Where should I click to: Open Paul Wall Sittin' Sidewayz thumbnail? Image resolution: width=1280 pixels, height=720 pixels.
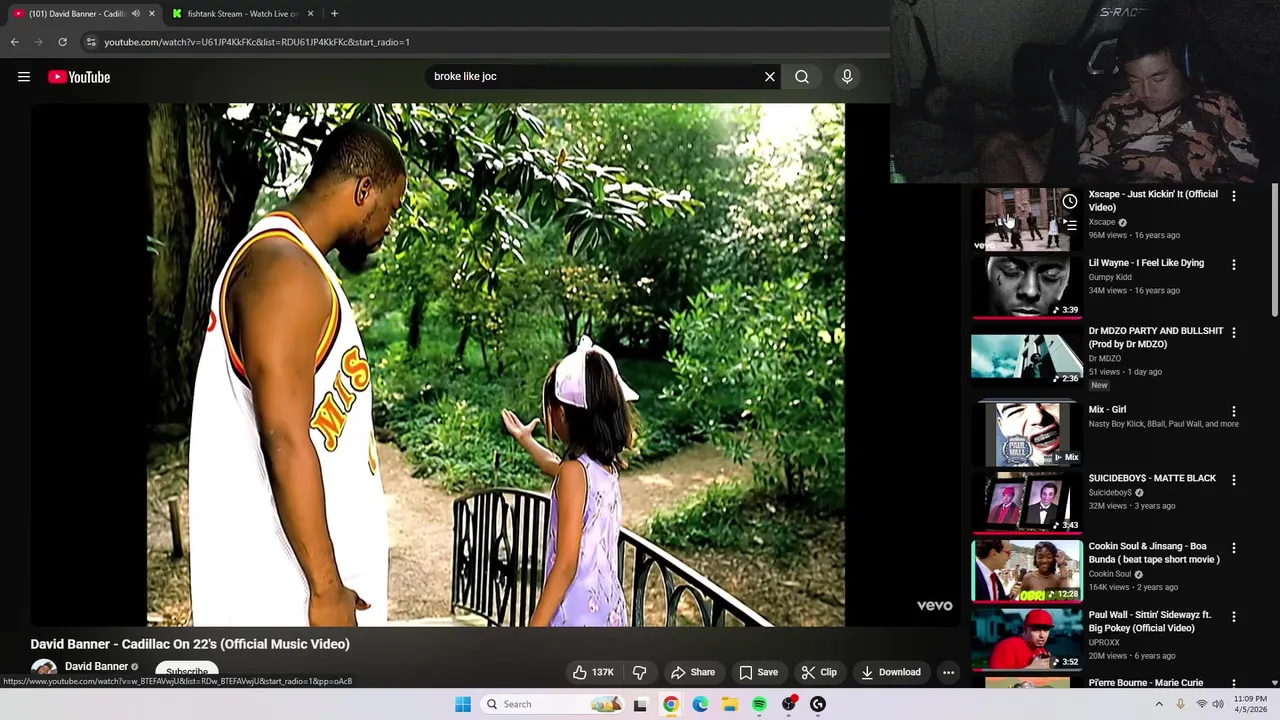[x=1027, y=640]
